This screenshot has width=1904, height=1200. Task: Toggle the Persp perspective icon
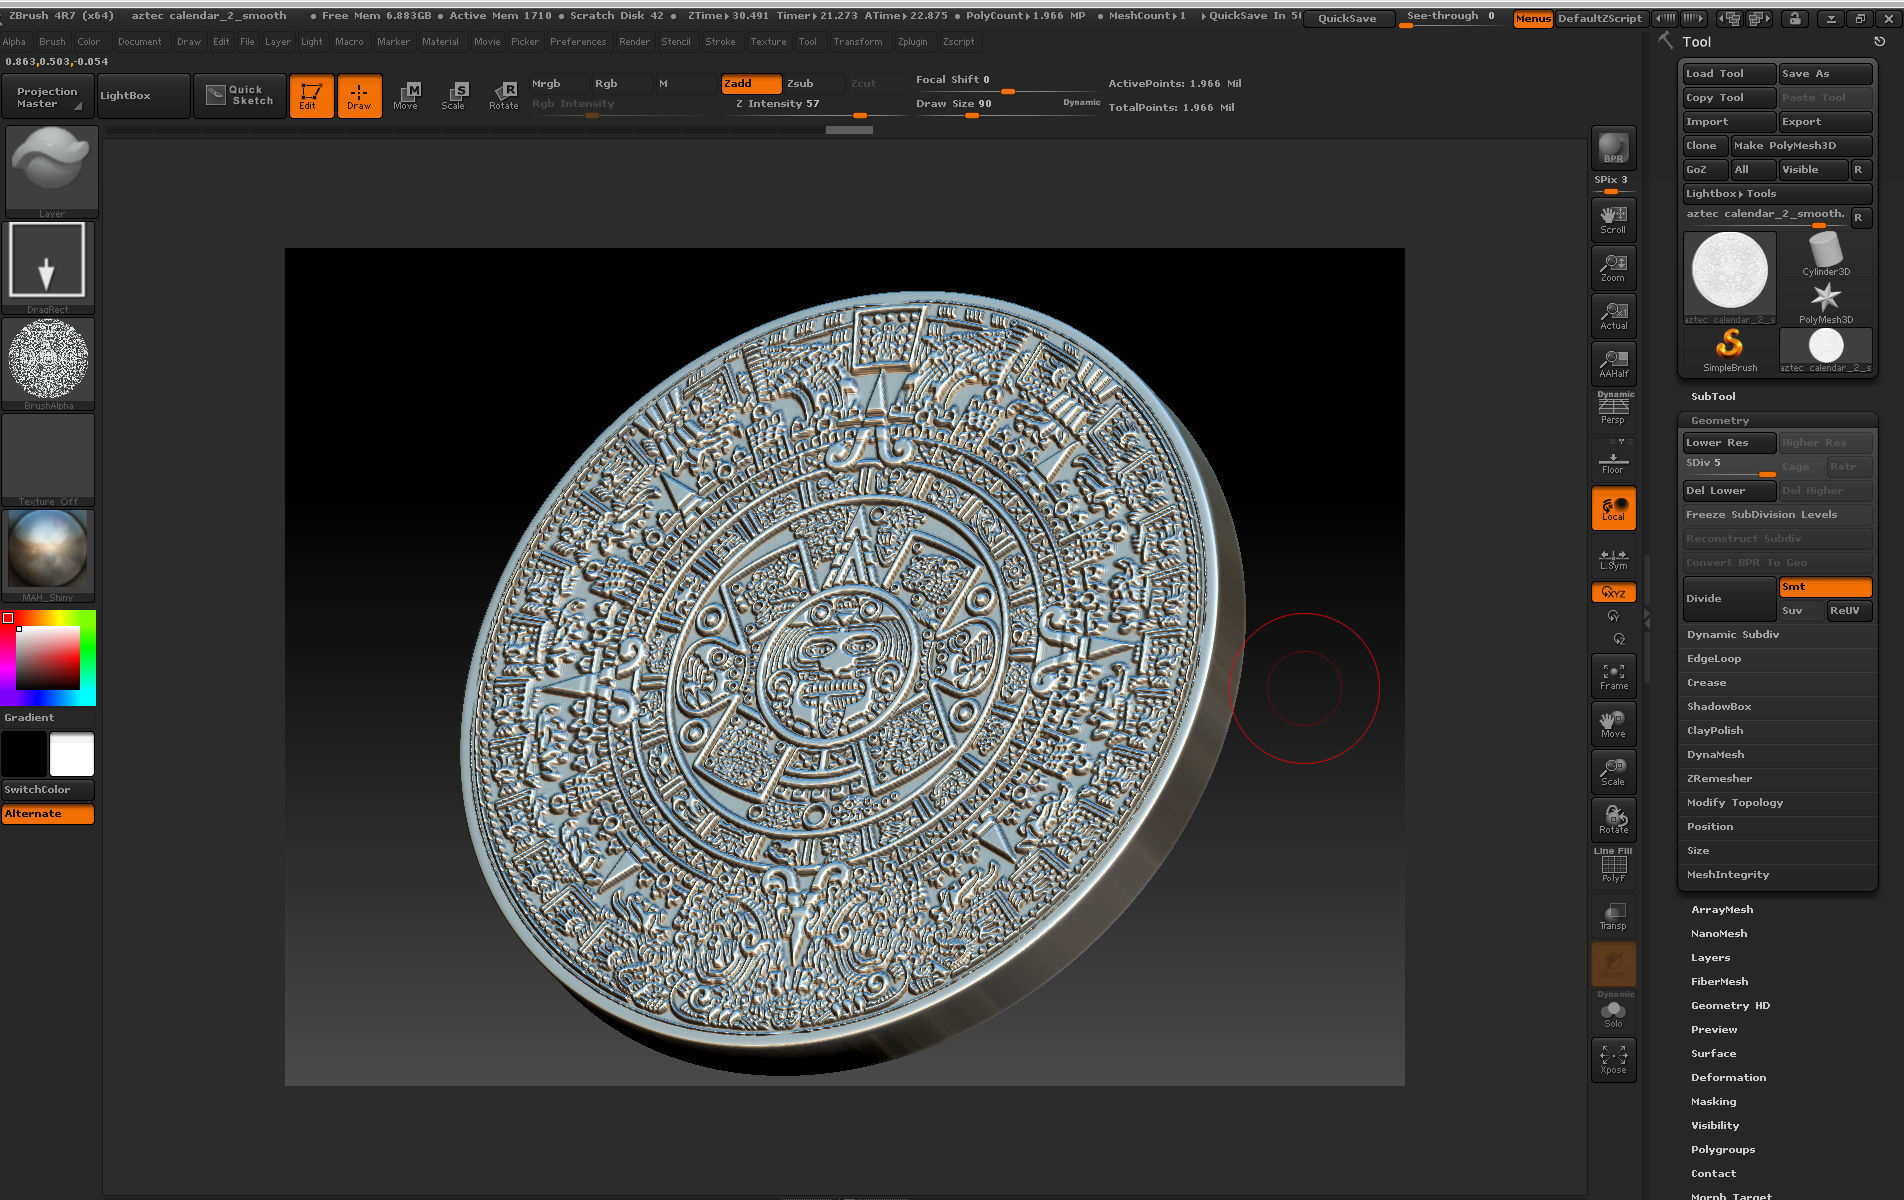click(1613, 409)
